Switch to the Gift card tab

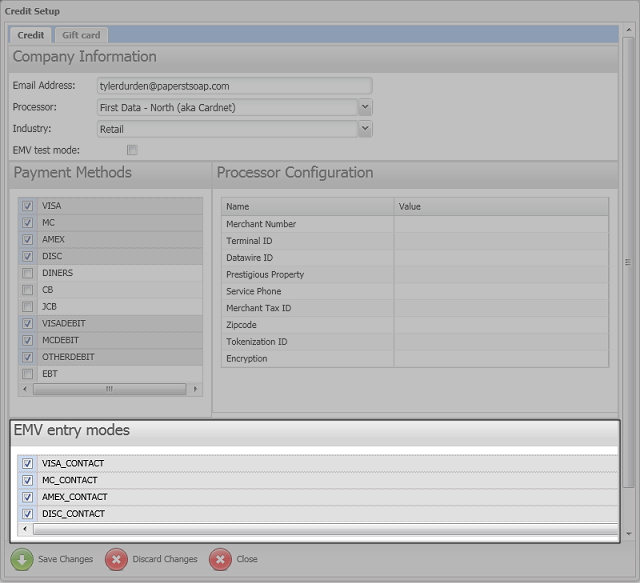81,35
